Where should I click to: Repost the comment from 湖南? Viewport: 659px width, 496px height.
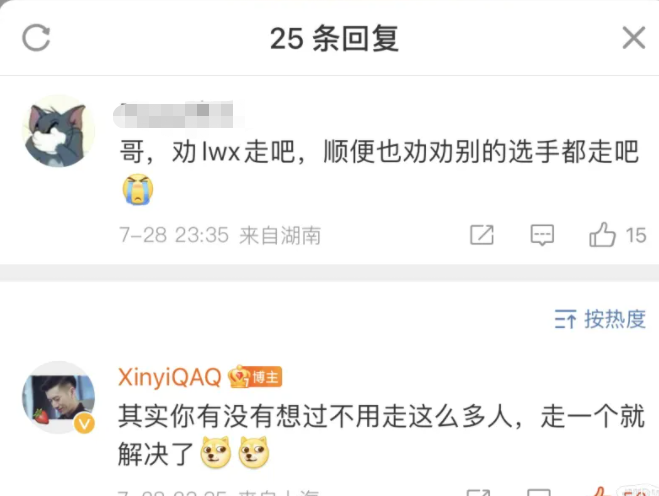click(x=482, y=235)
